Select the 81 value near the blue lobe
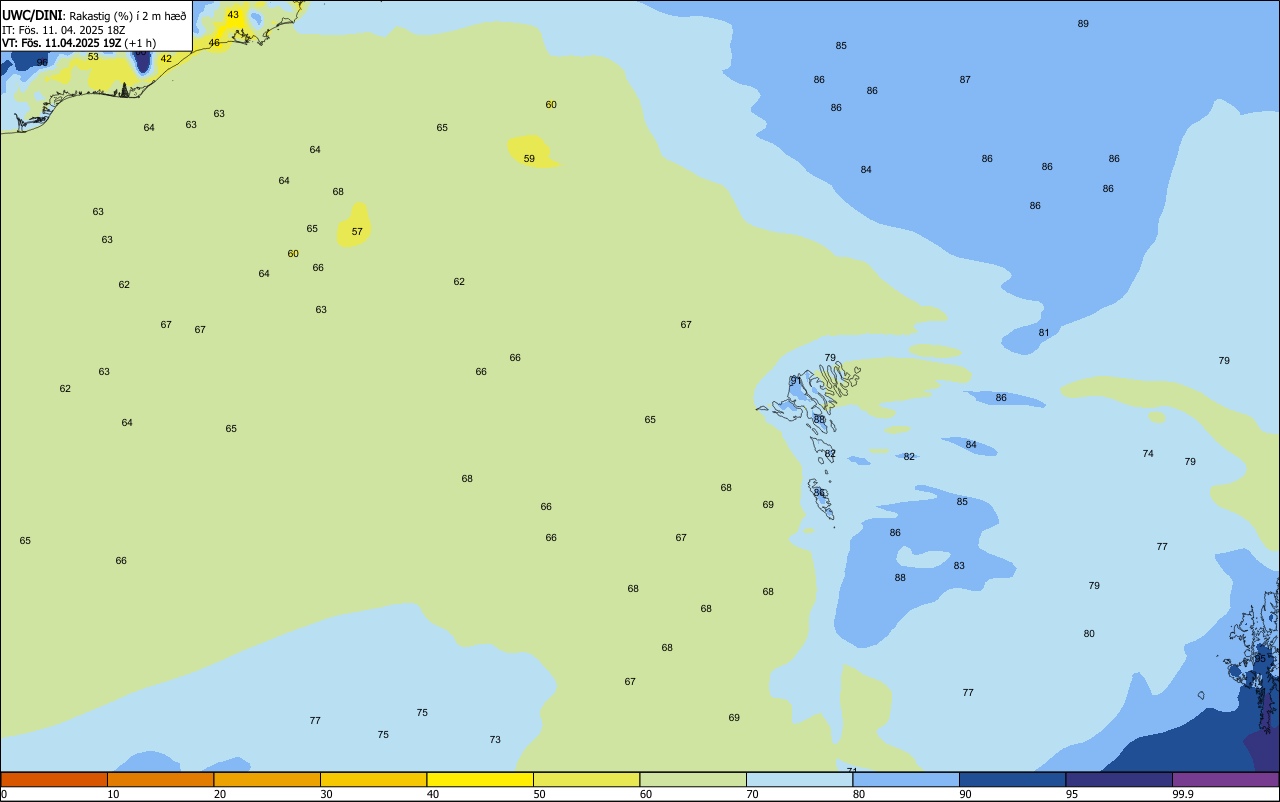 (x=1044, y=333)
